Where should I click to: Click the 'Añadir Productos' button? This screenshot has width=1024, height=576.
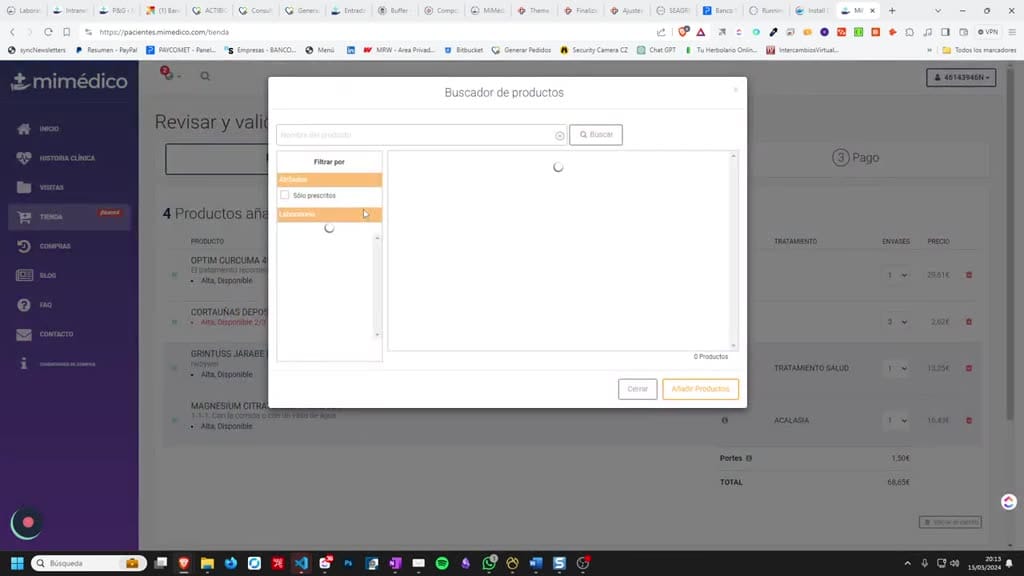click(700, 389)
